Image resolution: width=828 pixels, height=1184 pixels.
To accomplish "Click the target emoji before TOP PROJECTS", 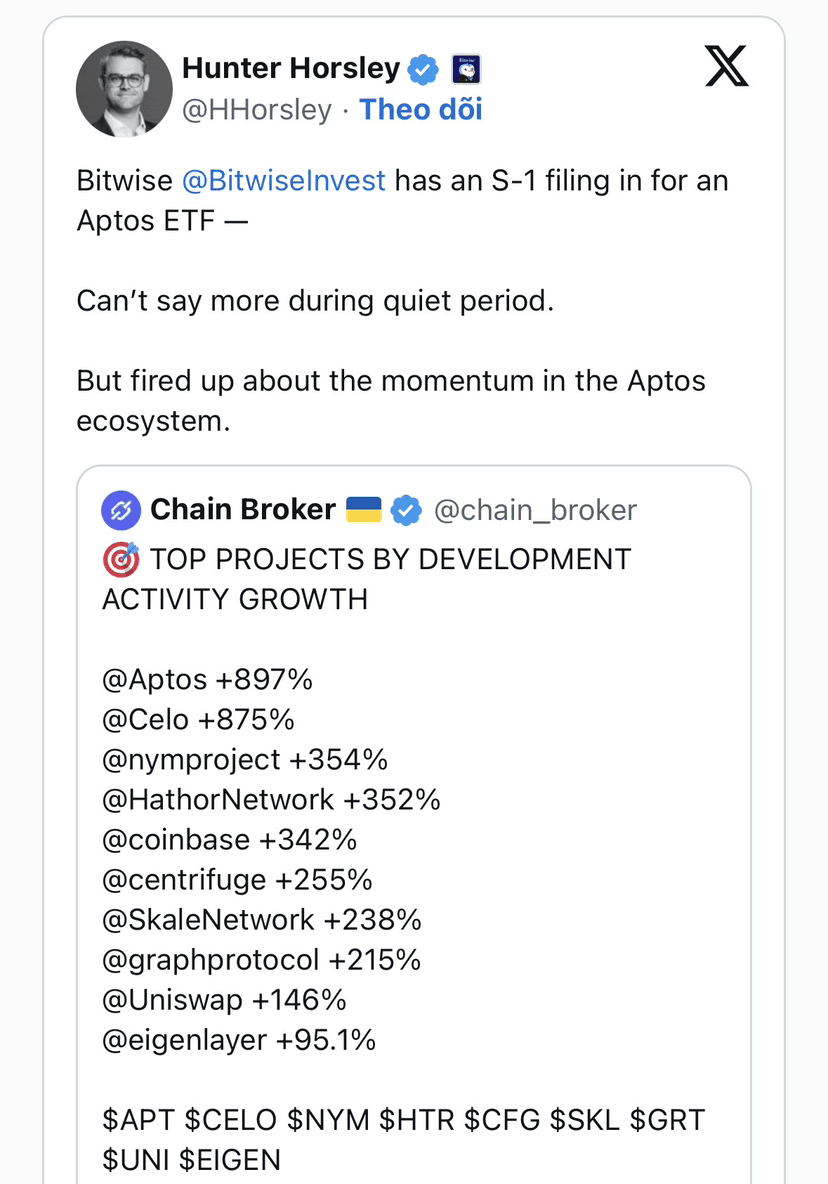I will [x=121, y=559].
